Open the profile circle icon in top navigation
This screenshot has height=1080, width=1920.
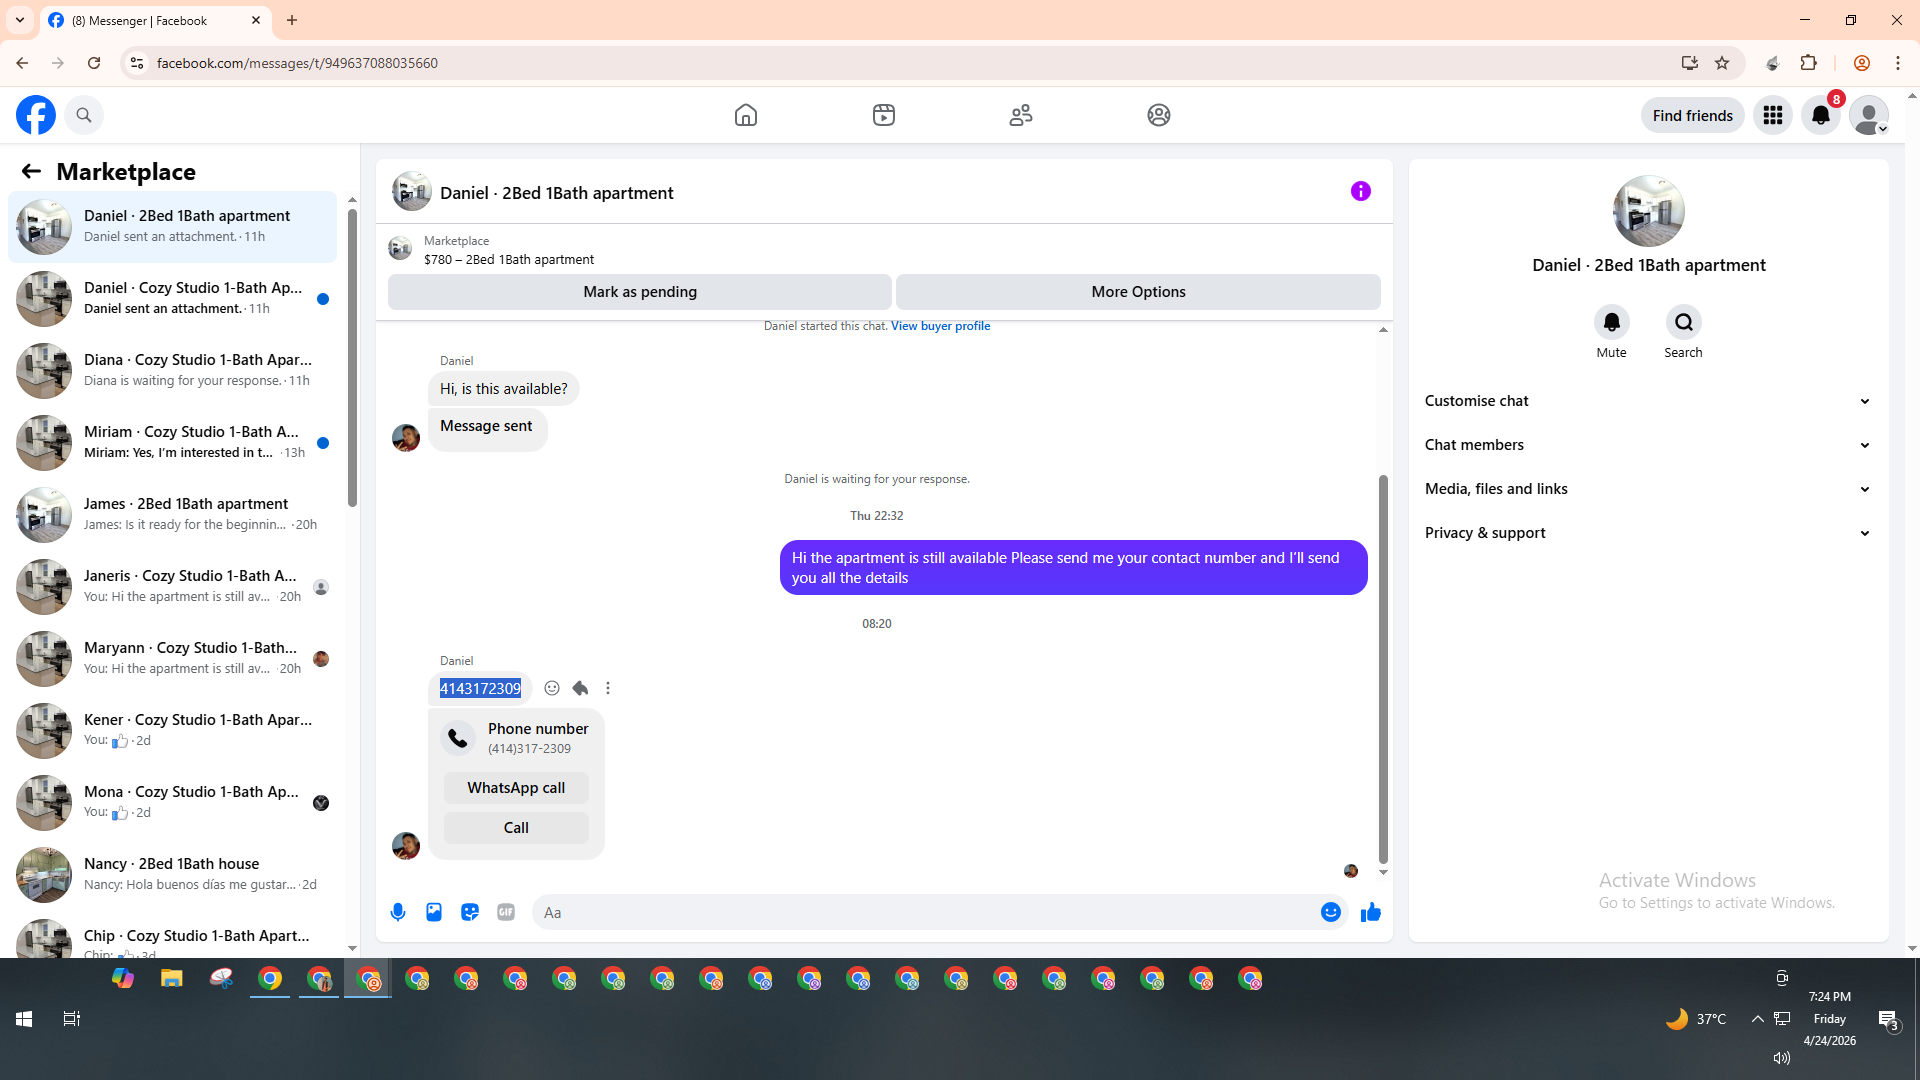click(1159, 115)
